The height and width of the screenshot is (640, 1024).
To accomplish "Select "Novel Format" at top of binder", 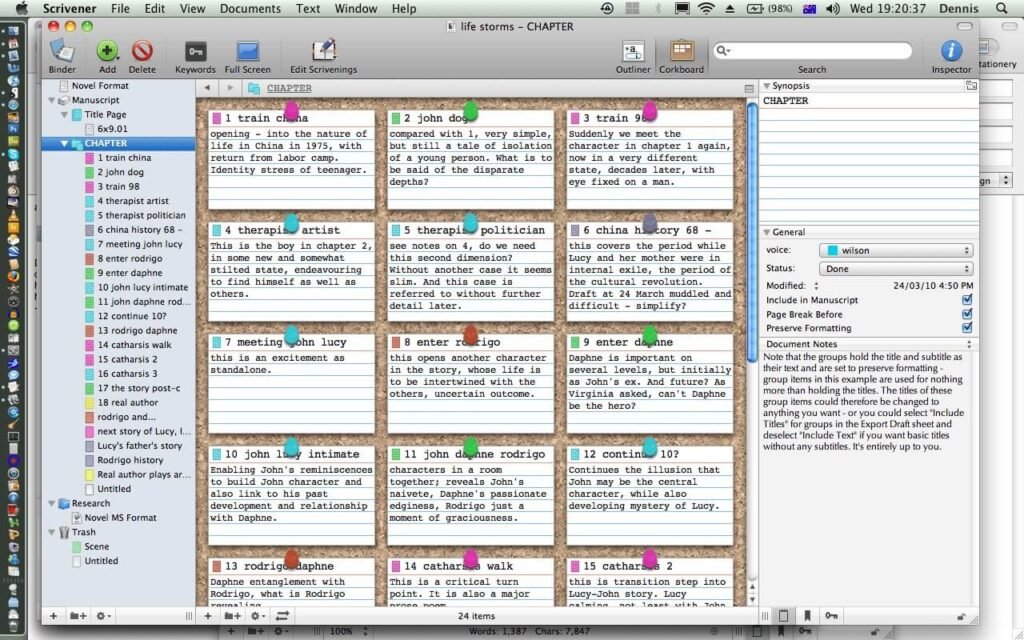I will pos(100,86).
